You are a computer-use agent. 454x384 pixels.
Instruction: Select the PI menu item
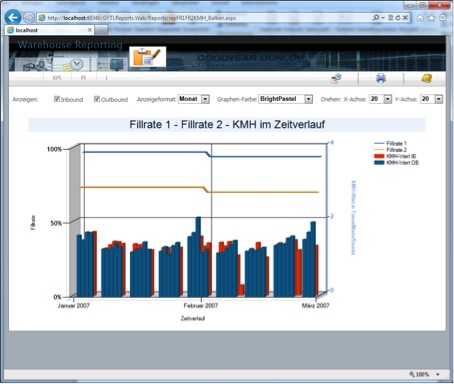pos(83,78)
